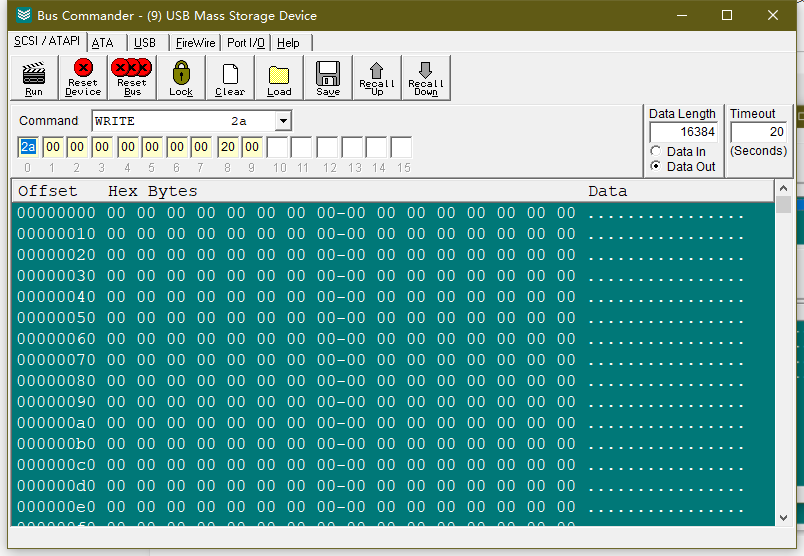Click the Clear blank page icon
The image size is (804, 556).
click(230, 74)
